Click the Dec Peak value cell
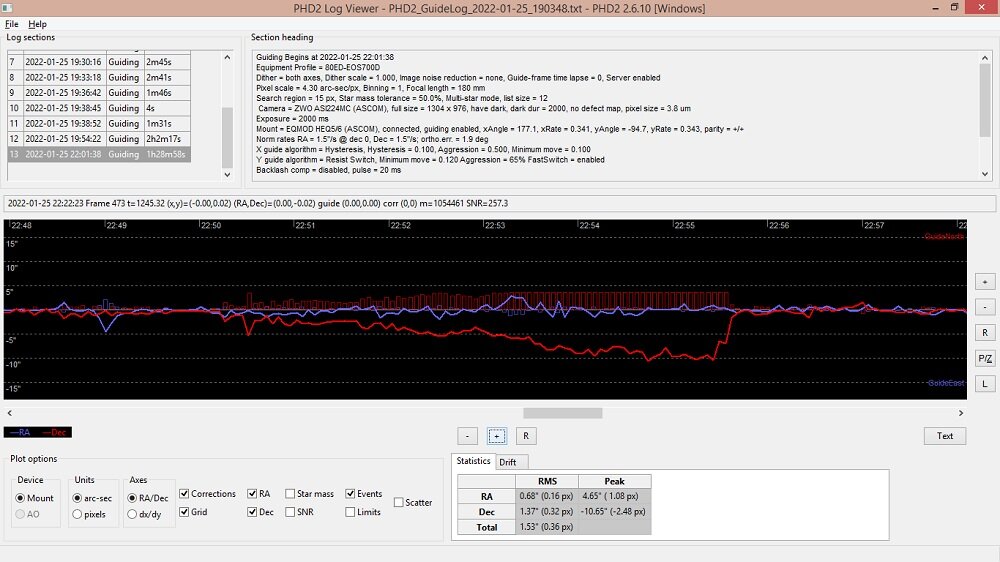Viewport: 1000px width, 562px height. pos(615,511)
